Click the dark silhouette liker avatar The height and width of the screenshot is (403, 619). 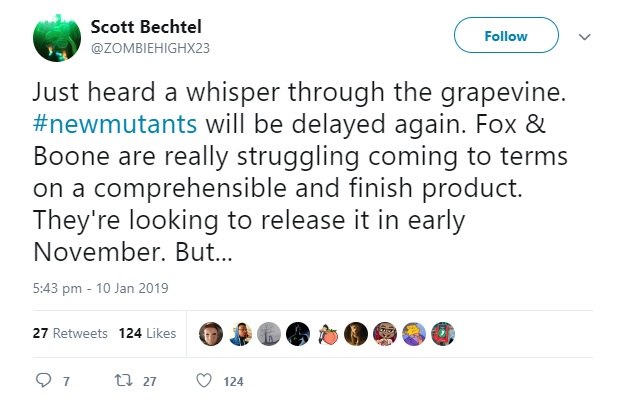point(297,333)
